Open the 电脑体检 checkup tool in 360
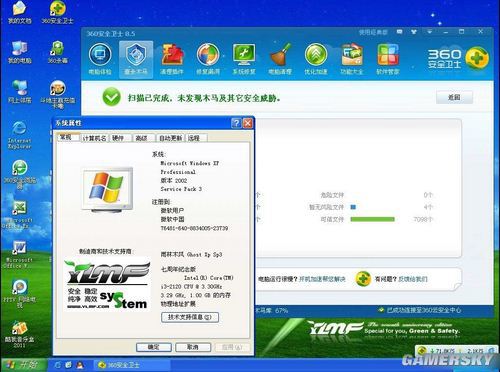Image resolution: width=500 pixels, height=372 pixels. pos(100,59)
